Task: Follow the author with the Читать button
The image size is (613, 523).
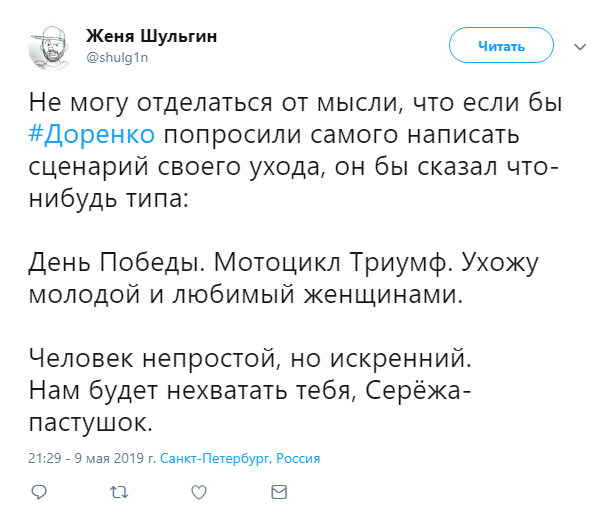Action: [501, 45]
